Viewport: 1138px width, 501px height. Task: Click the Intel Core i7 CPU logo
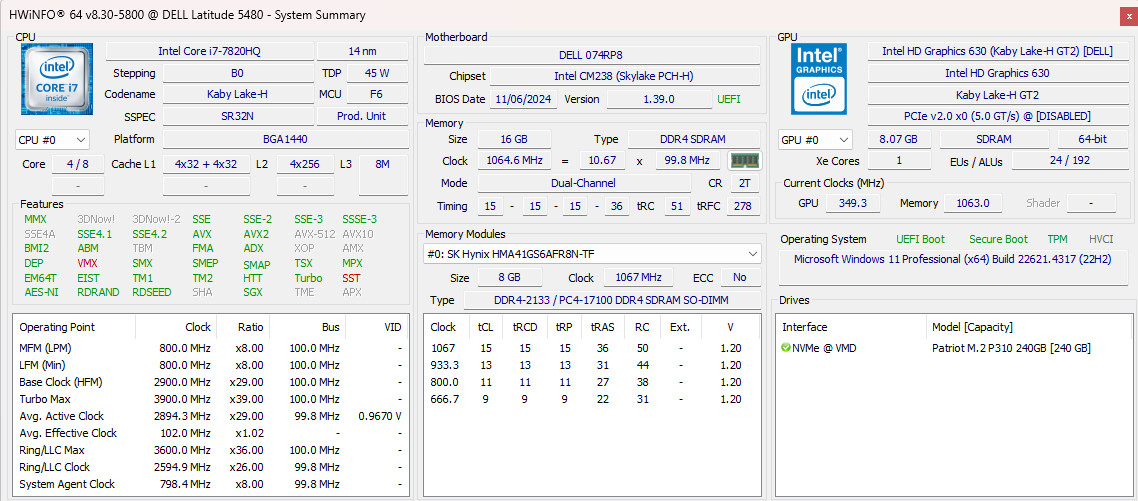[x=57, y=79]
